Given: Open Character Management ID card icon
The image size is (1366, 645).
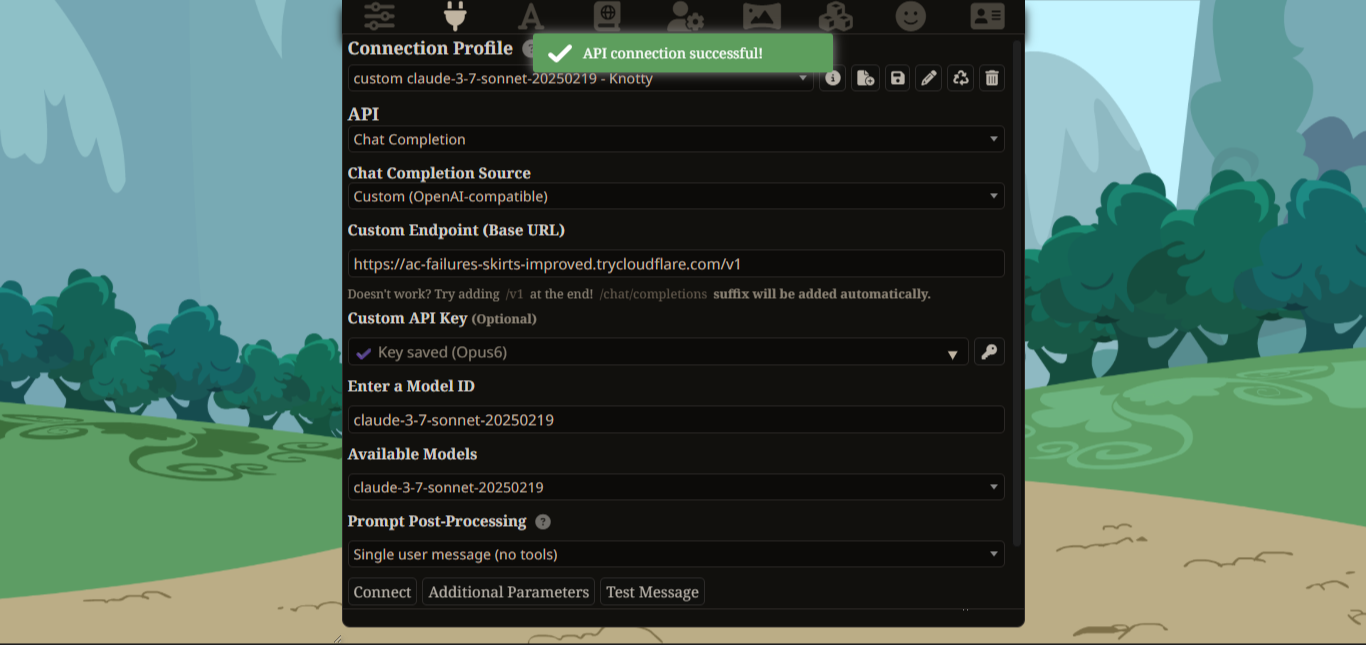Looking at the screenshot, I should pyautogui.click(x=987, y=16).
